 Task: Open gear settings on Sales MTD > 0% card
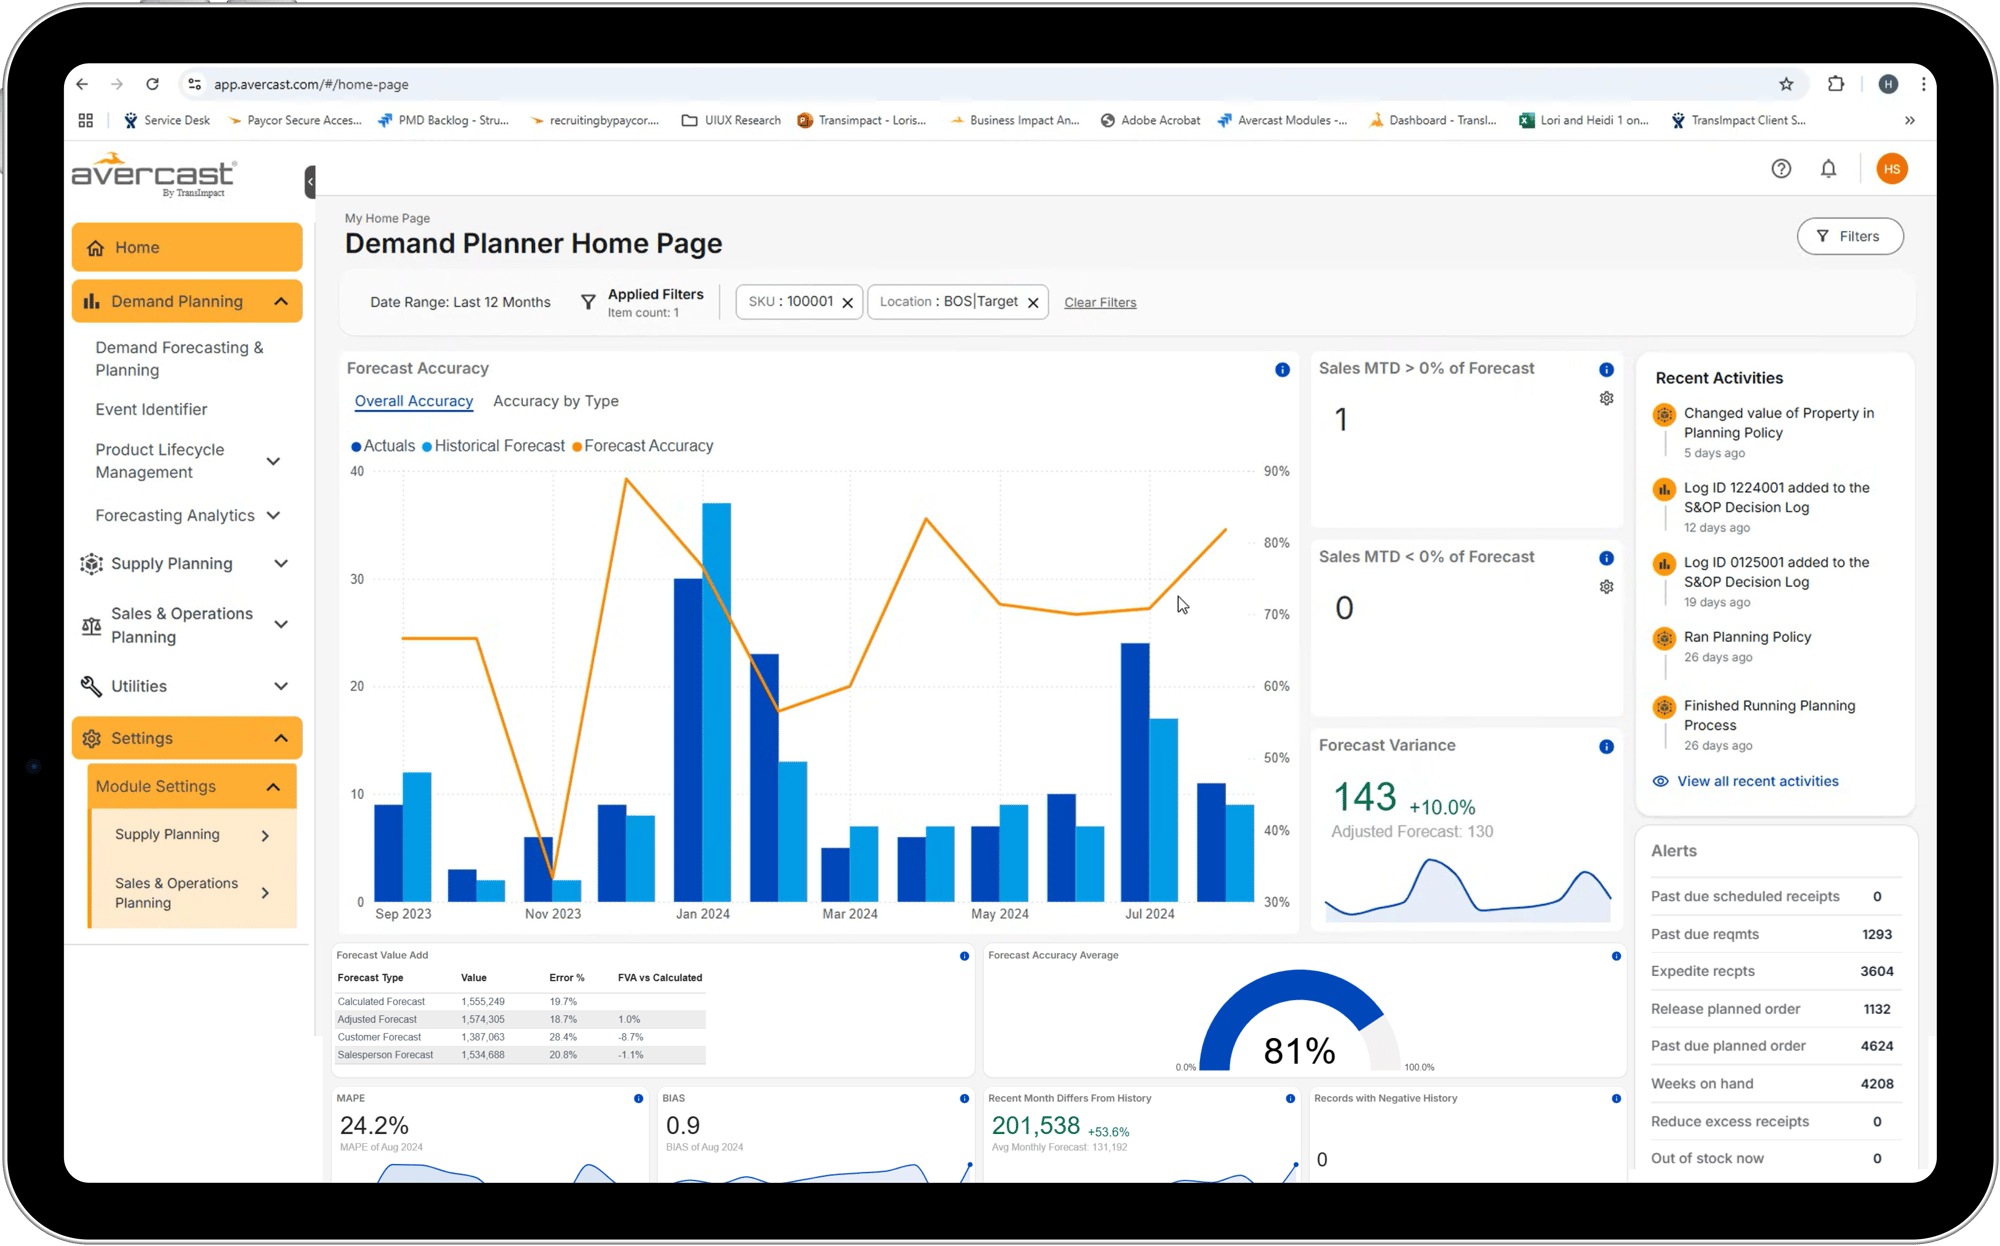pyautogui.click(x=1606, y=398)
